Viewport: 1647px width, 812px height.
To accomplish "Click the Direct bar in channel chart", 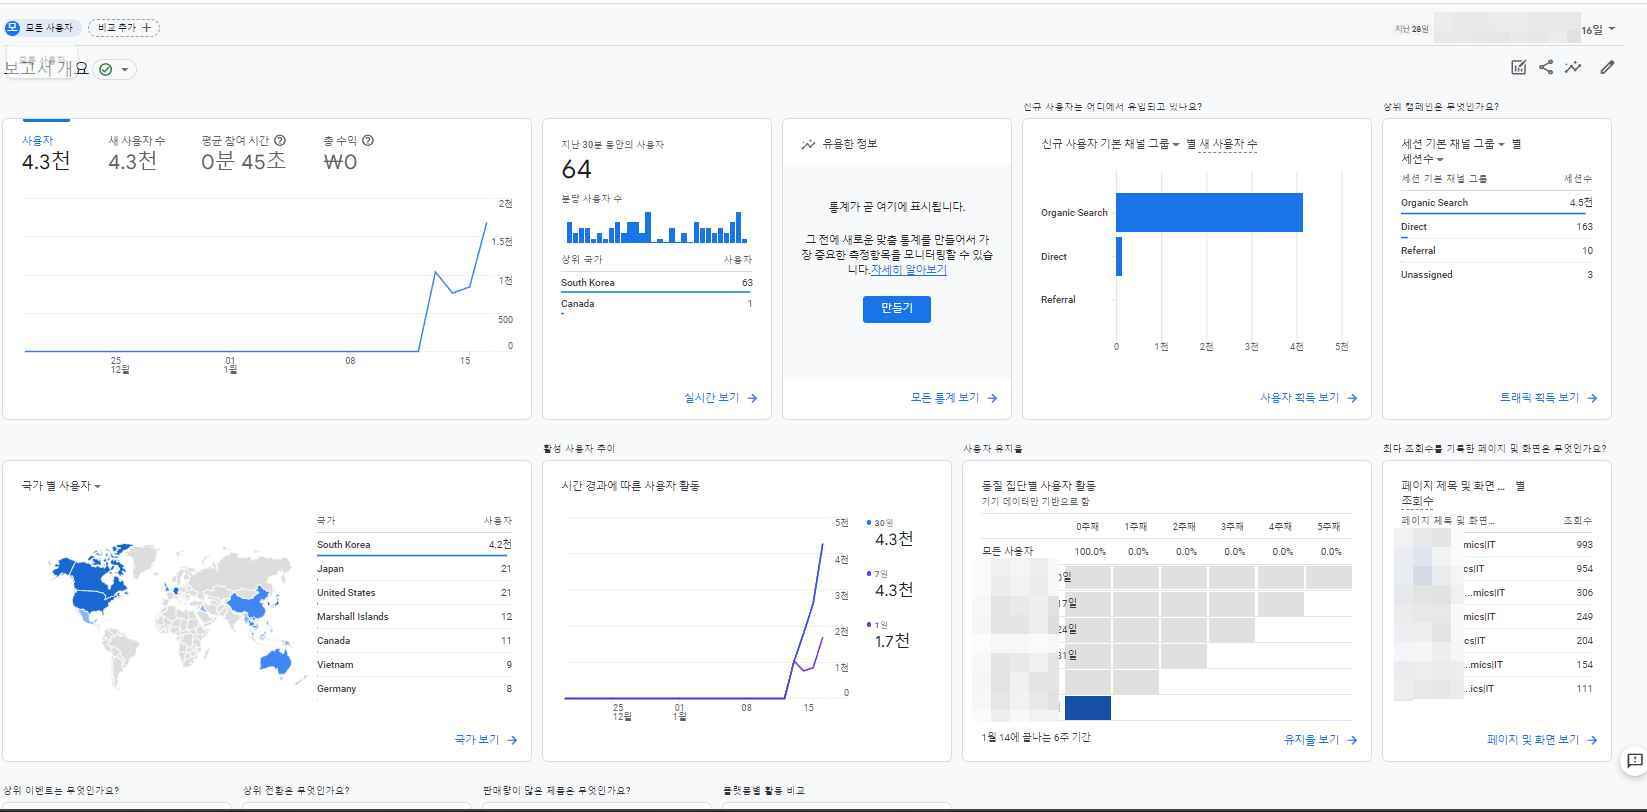I will (1119, 256).
